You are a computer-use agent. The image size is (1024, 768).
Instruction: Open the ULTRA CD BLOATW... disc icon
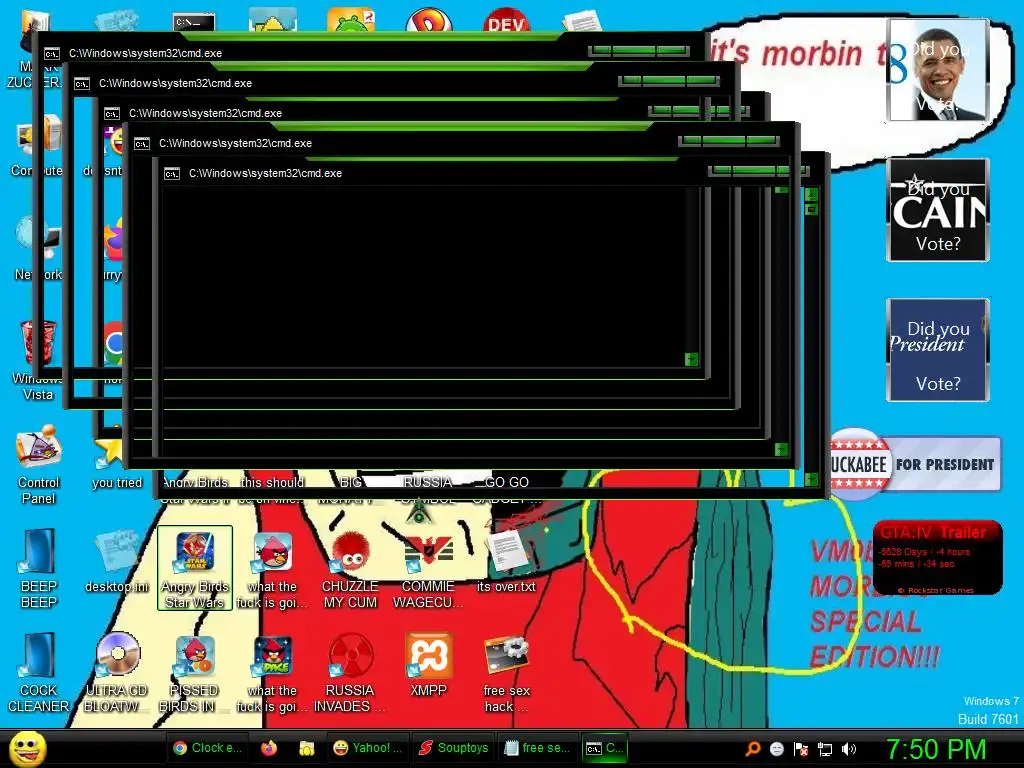tap(116, 673)
